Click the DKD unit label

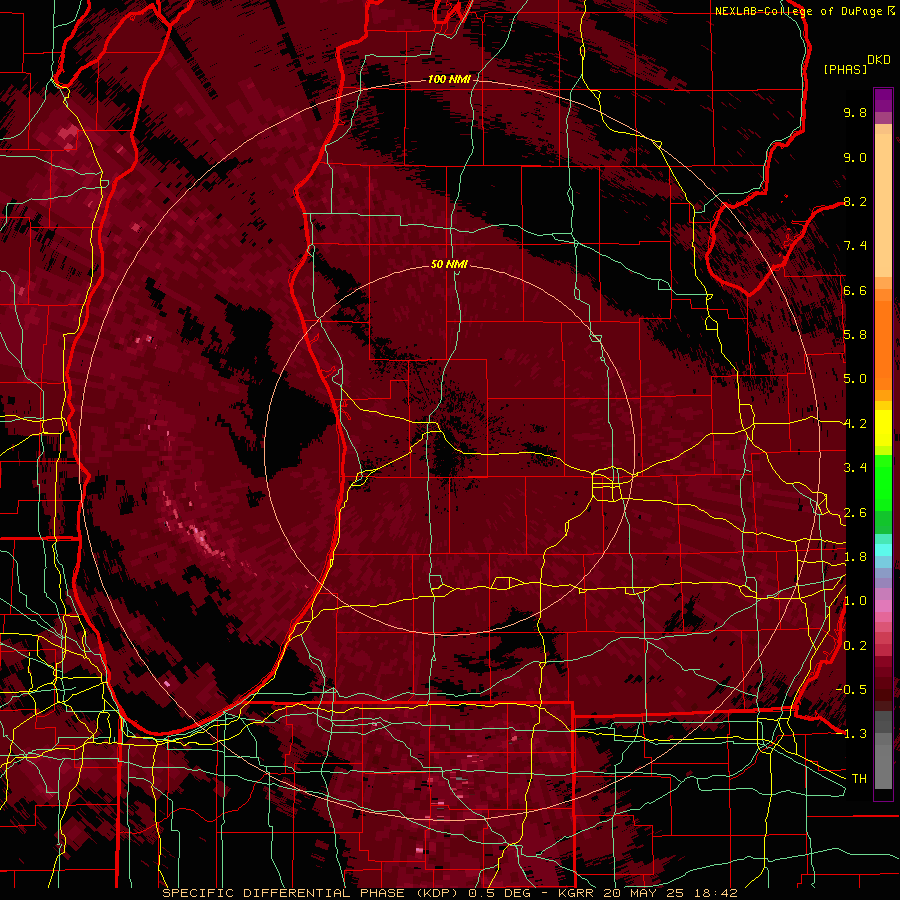pyautogui.click(x=879, y=60)
